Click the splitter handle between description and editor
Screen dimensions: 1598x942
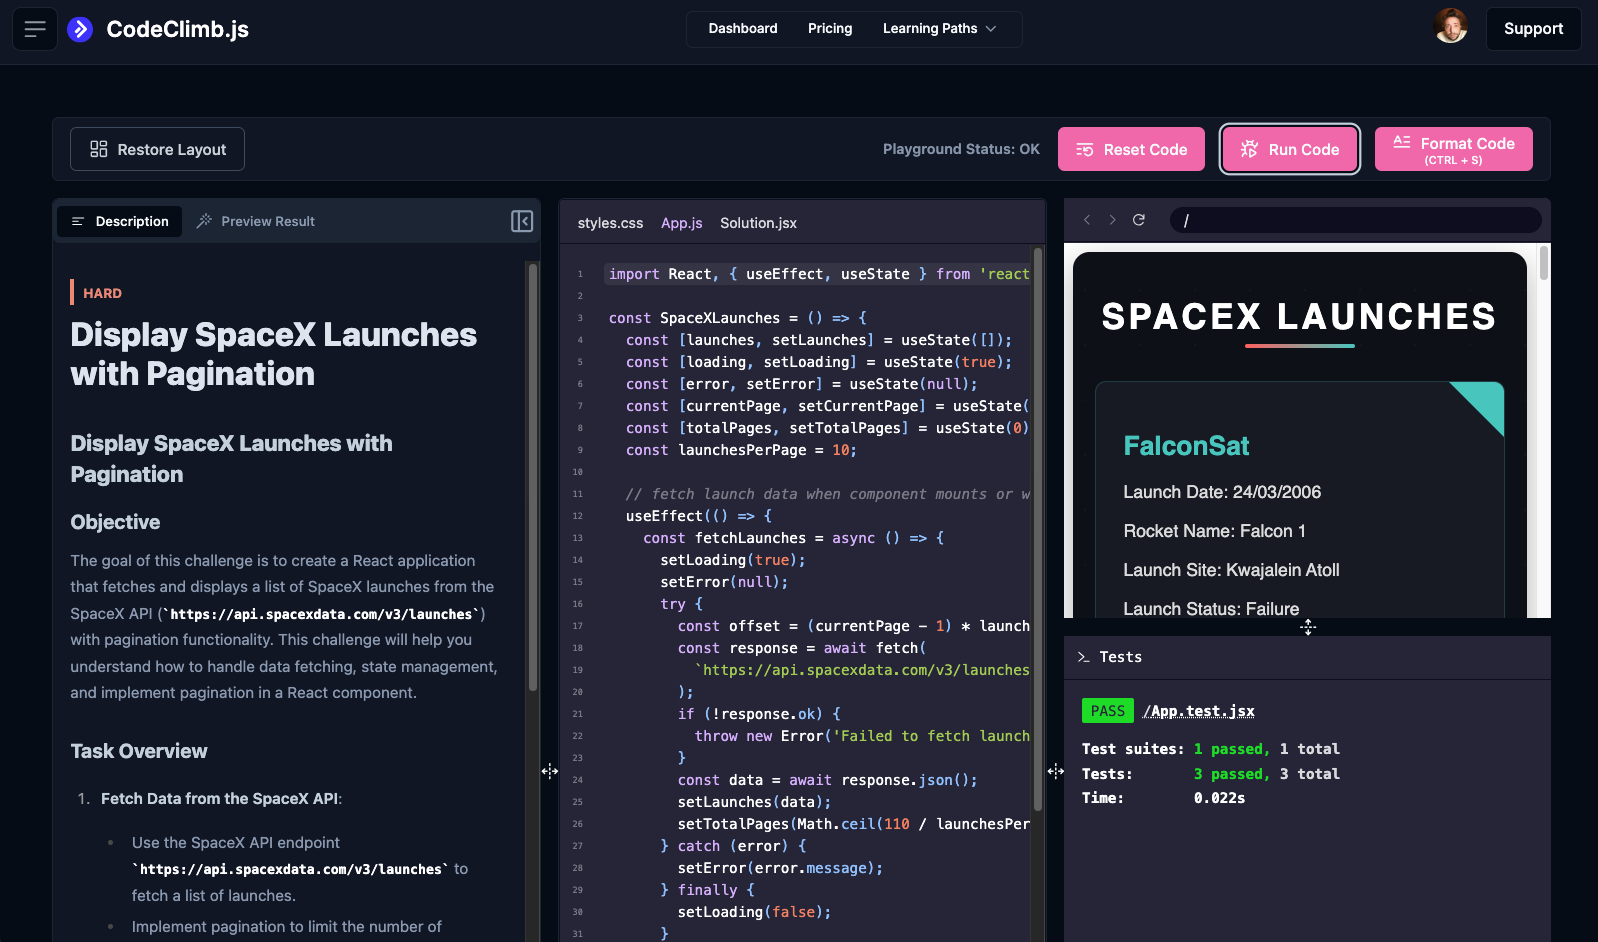550,771
